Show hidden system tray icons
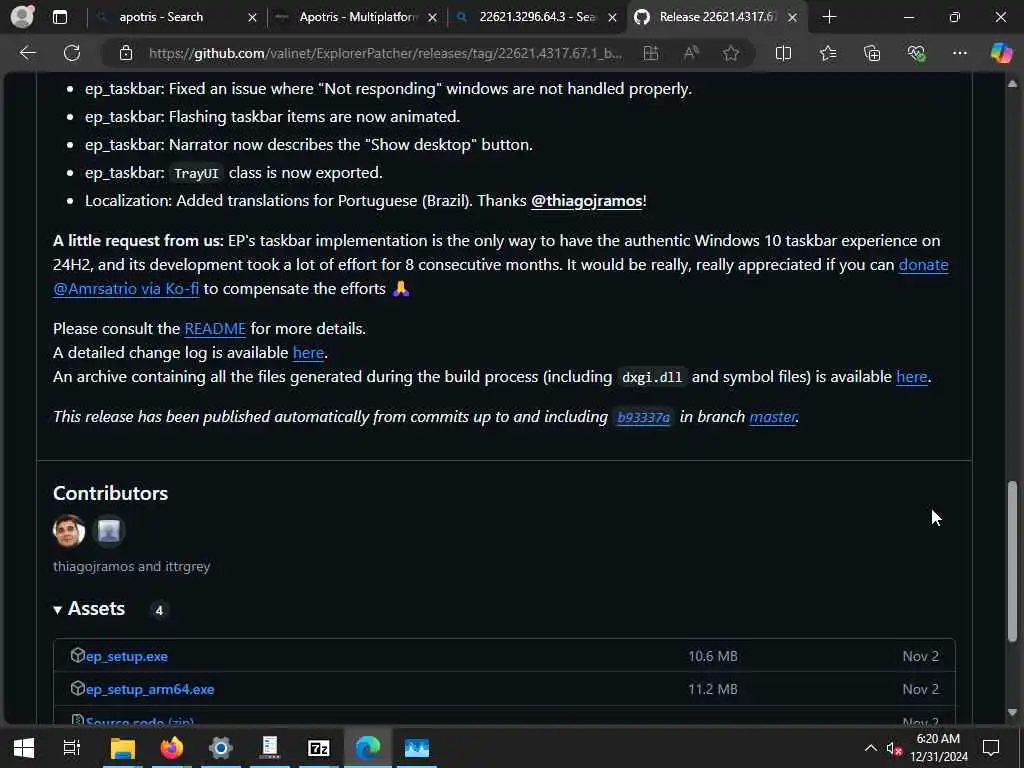Screen dimensions: 1024x768 tap(871, 748)
